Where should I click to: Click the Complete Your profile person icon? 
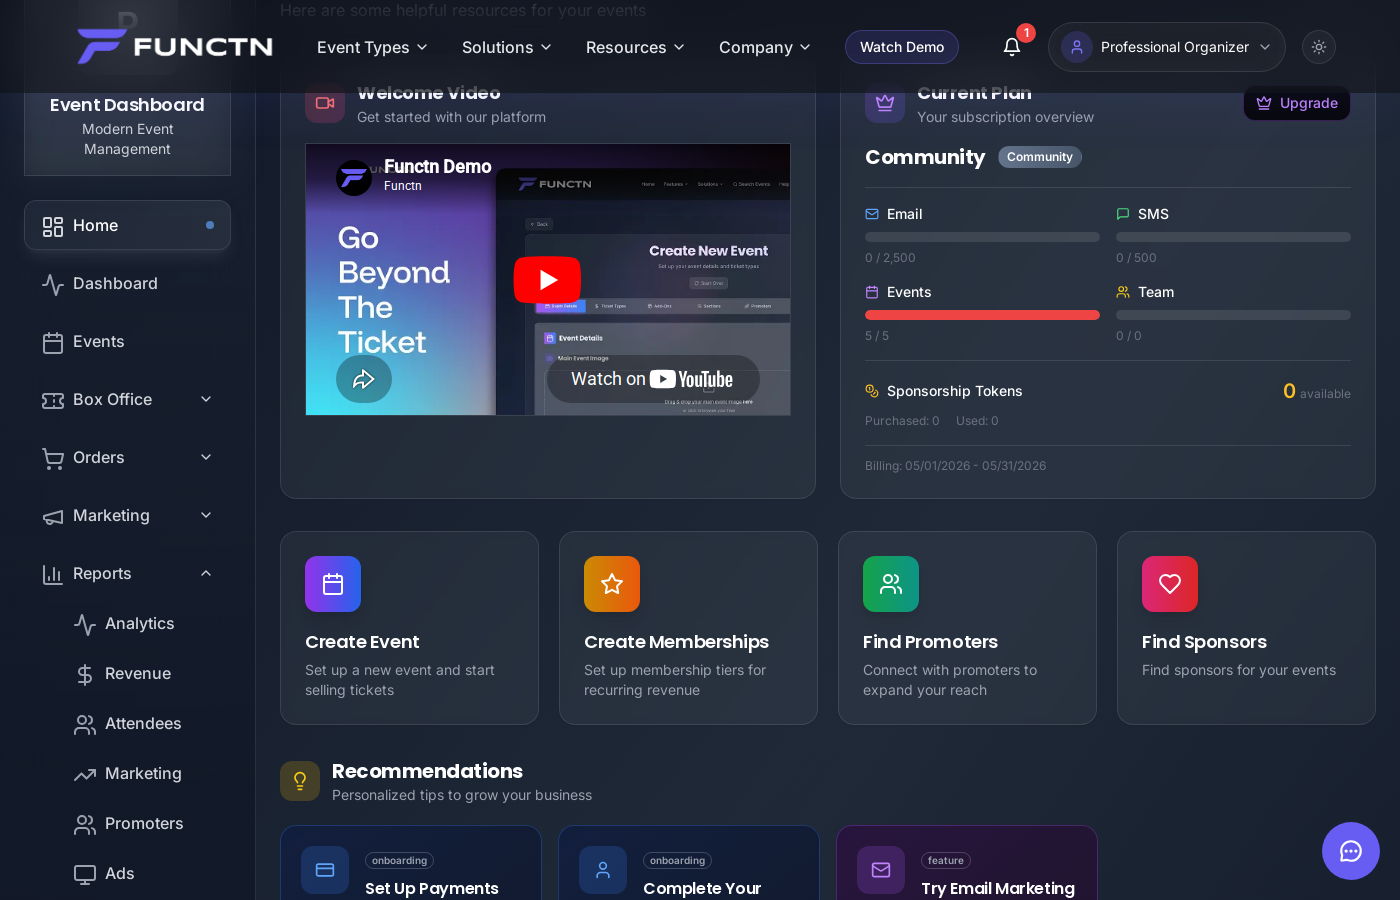603,870
